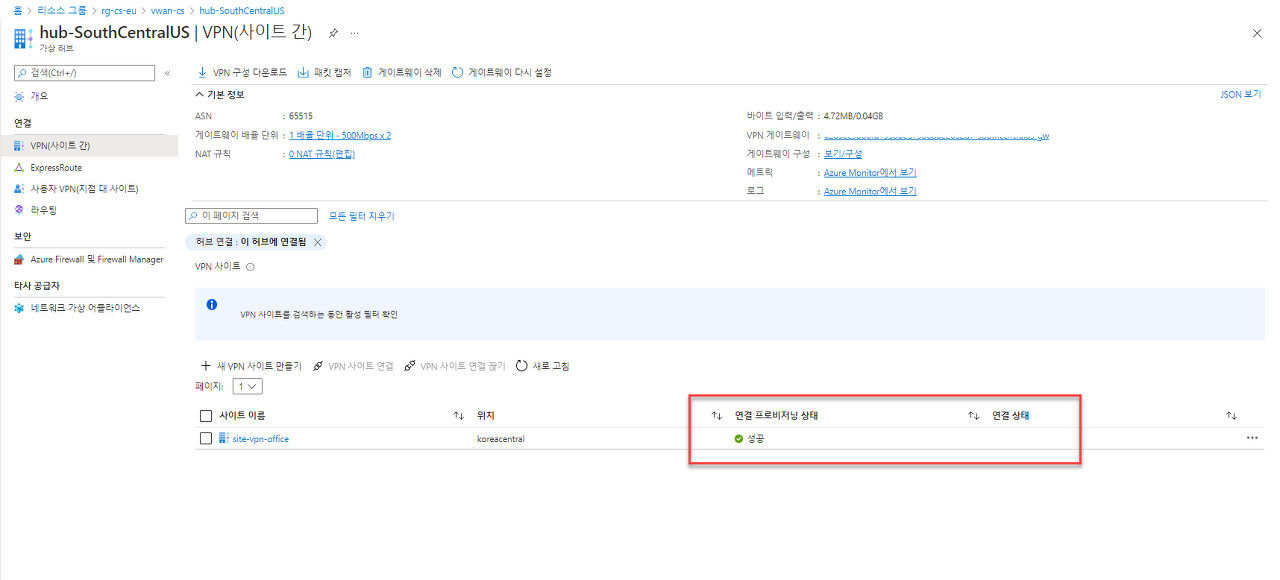Open row actions menu for site-vpn-office

1252,438
